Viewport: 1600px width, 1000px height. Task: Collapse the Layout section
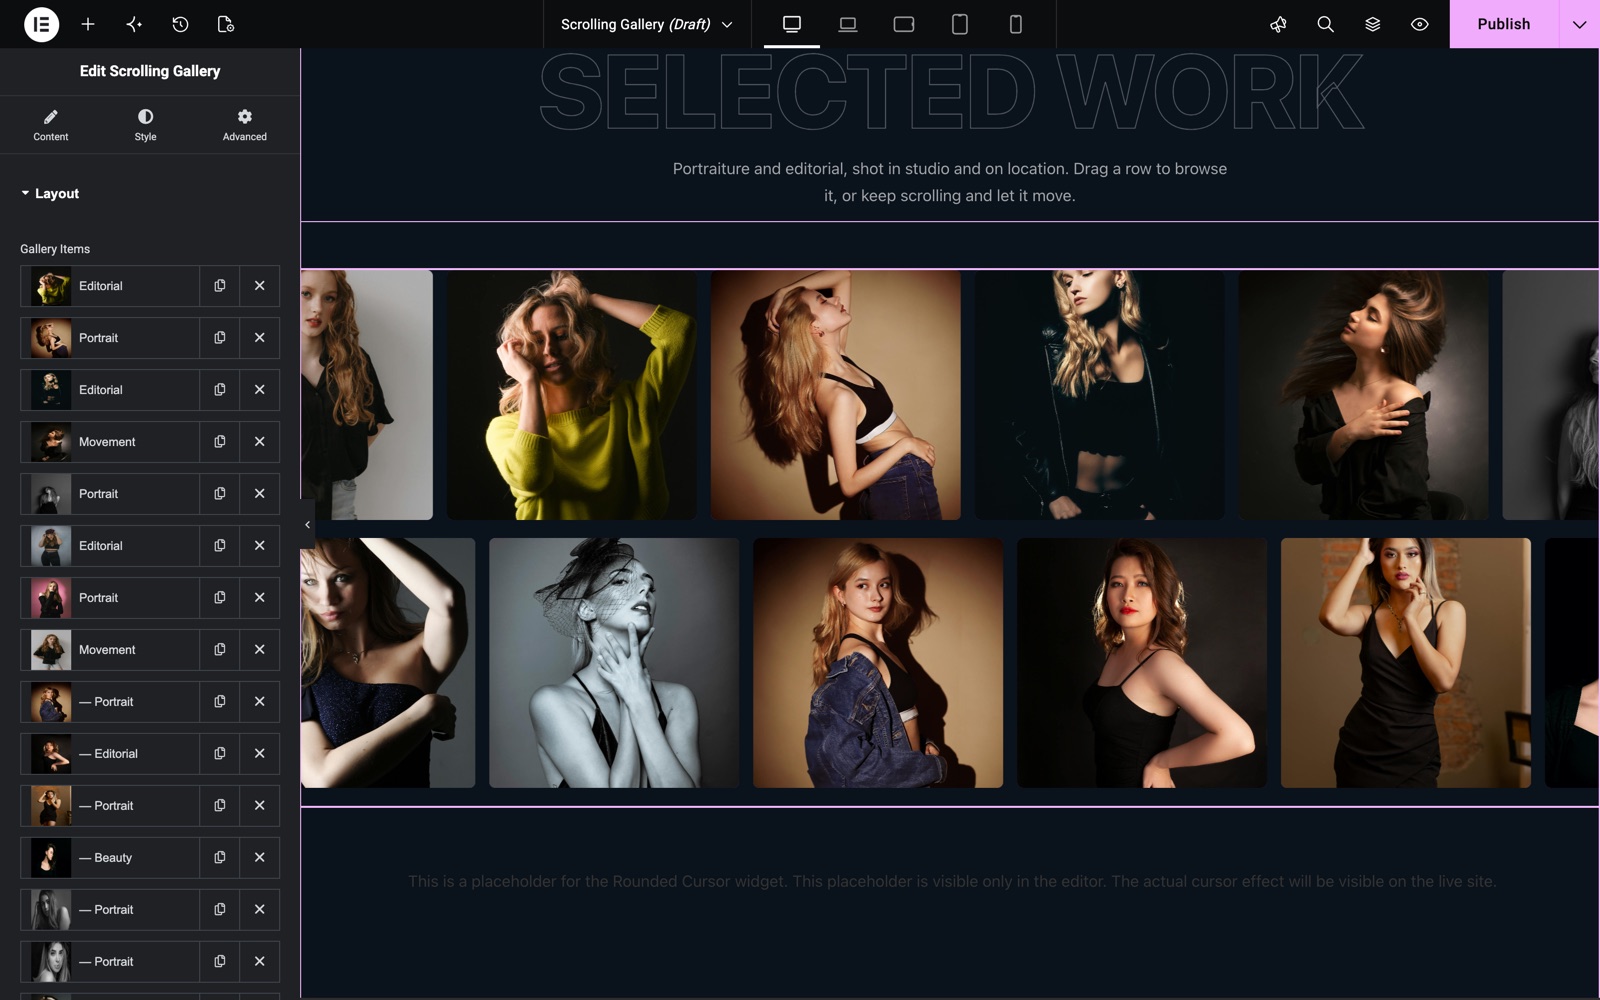50,193
